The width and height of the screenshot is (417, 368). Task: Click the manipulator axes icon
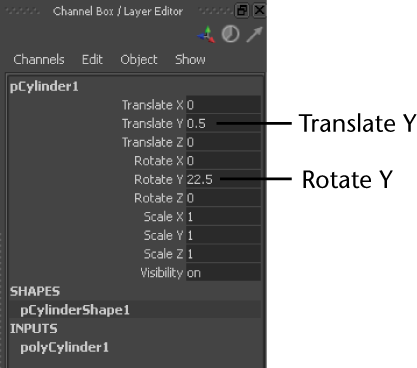point(206,34)
